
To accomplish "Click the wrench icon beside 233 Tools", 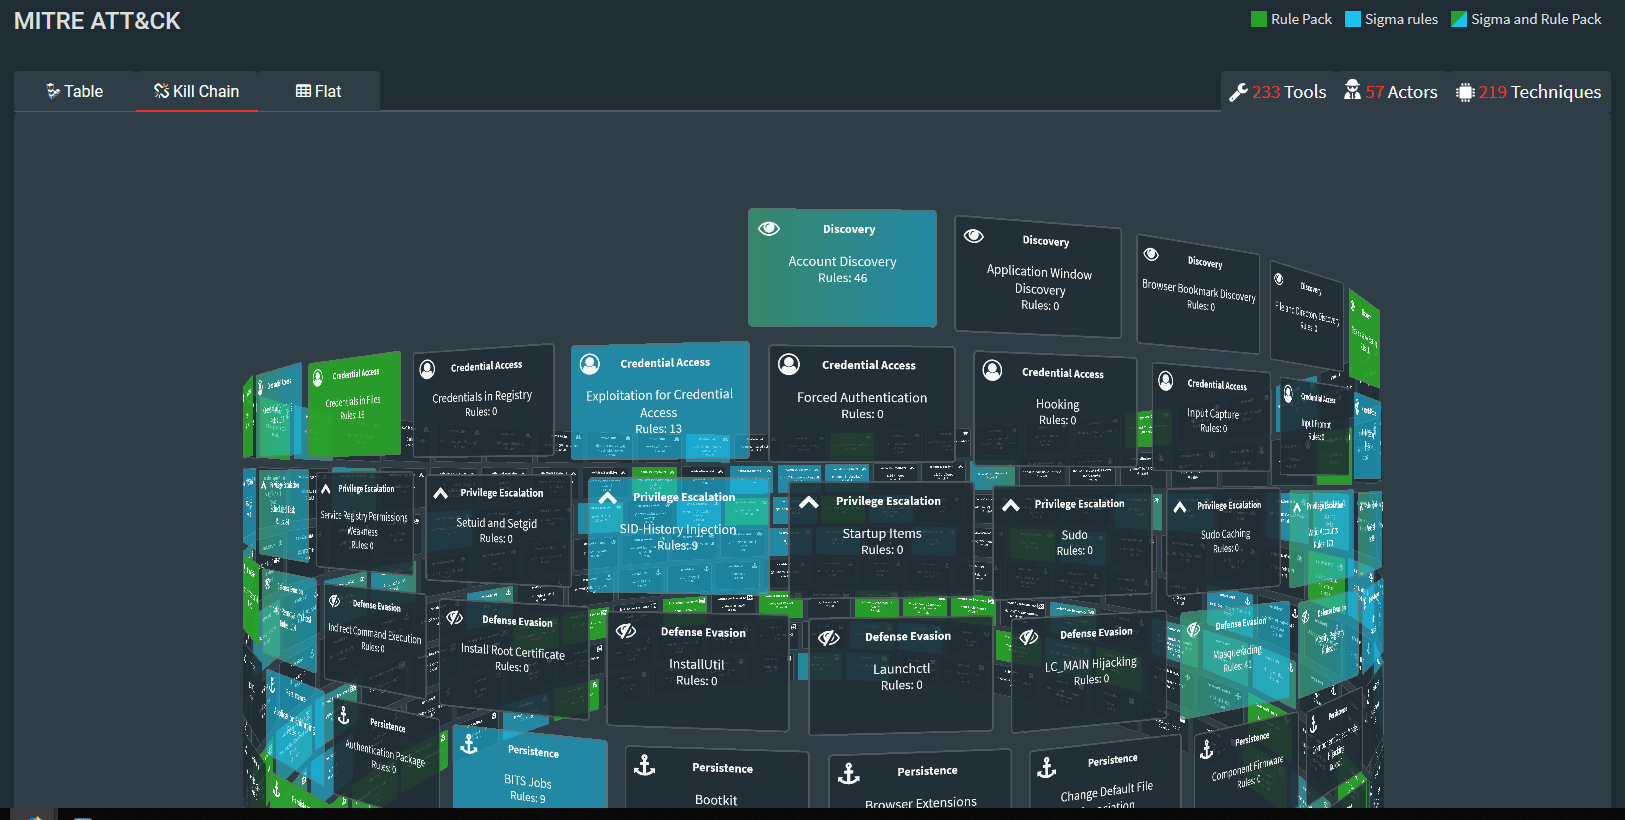I will coord(1238,92).
